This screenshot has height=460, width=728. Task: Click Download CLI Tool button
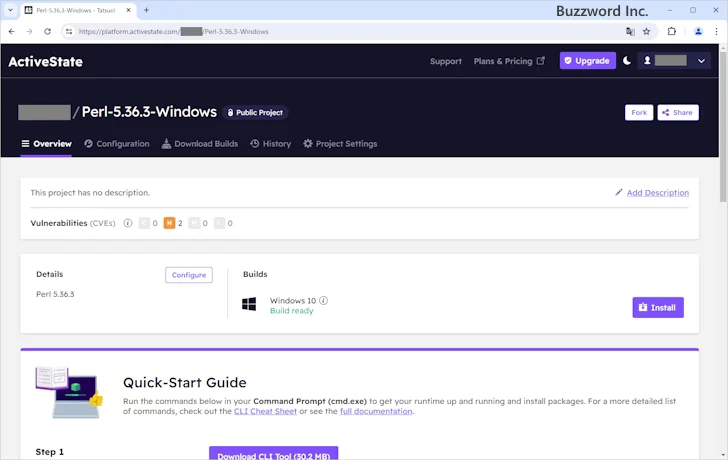pyautogui.click(x=273, y=454)
